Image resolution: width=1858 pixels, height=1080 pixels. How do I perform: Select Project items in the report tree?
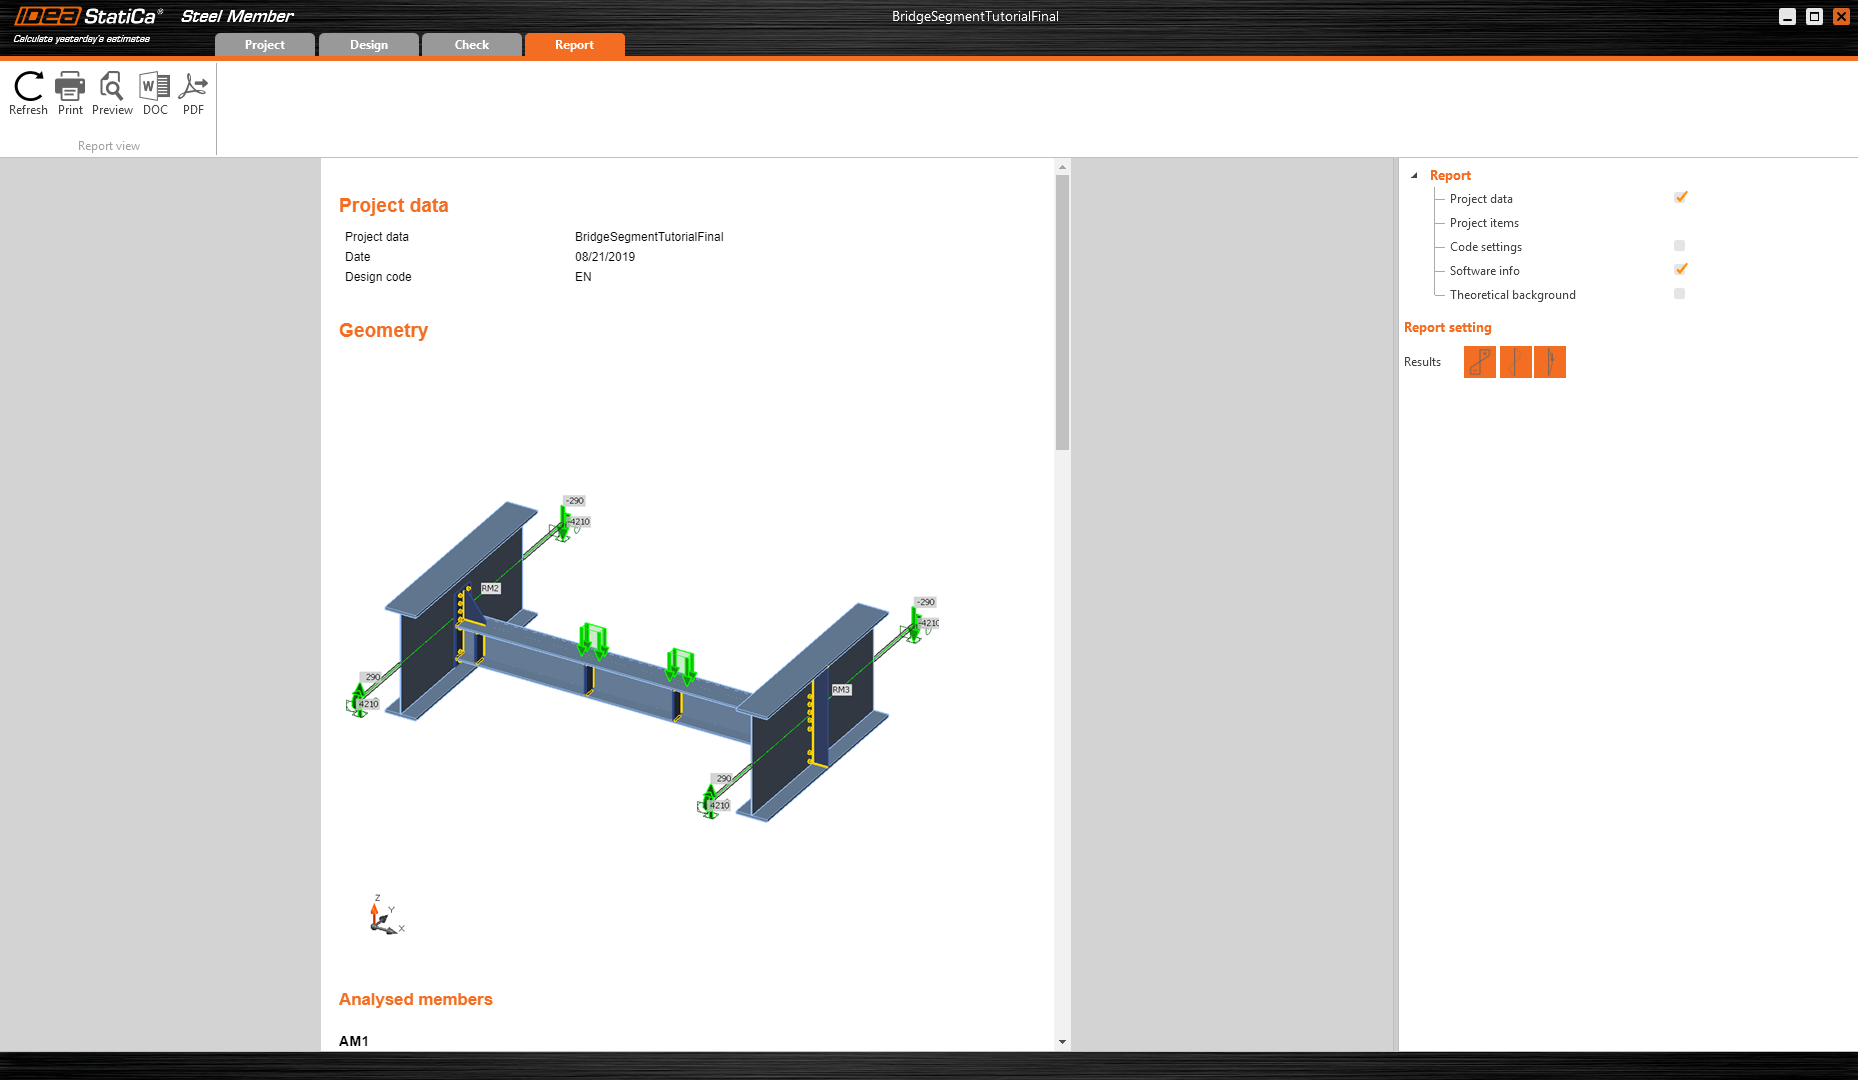tap(1483, 222)
